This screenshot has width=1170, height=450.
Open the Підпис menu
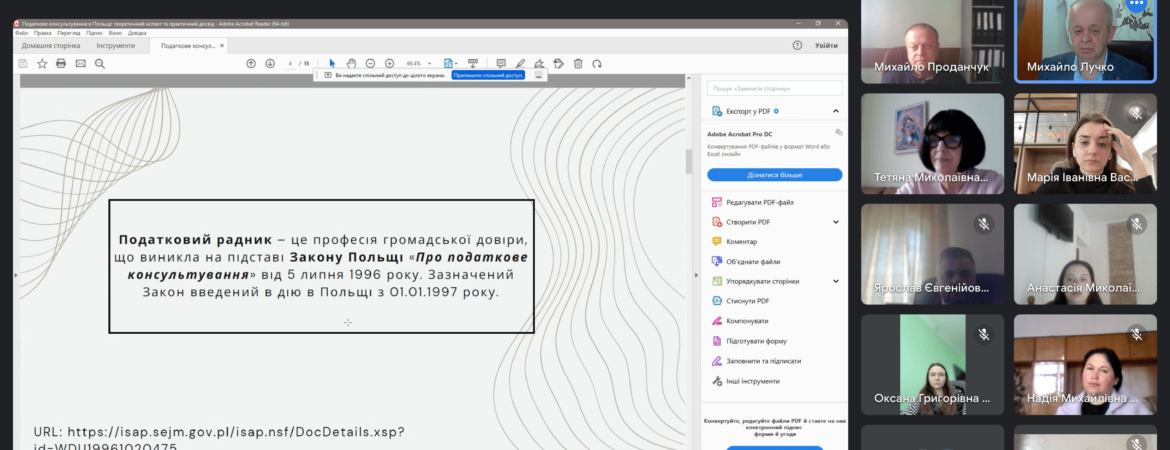(x=94, y=33)
